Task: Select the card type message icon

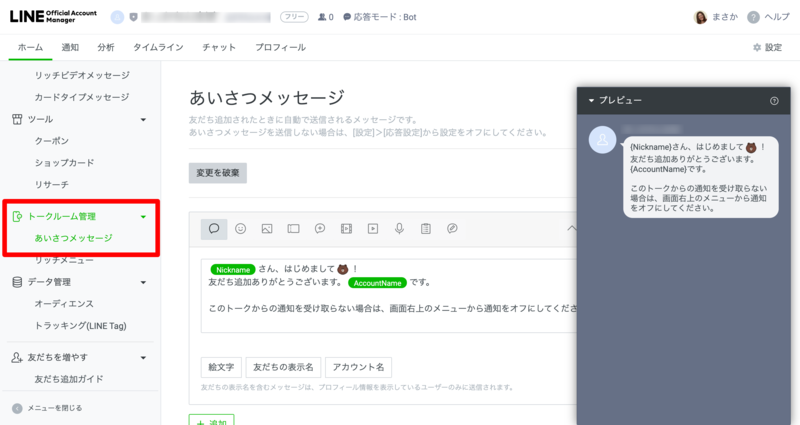Action: point(452,229)
